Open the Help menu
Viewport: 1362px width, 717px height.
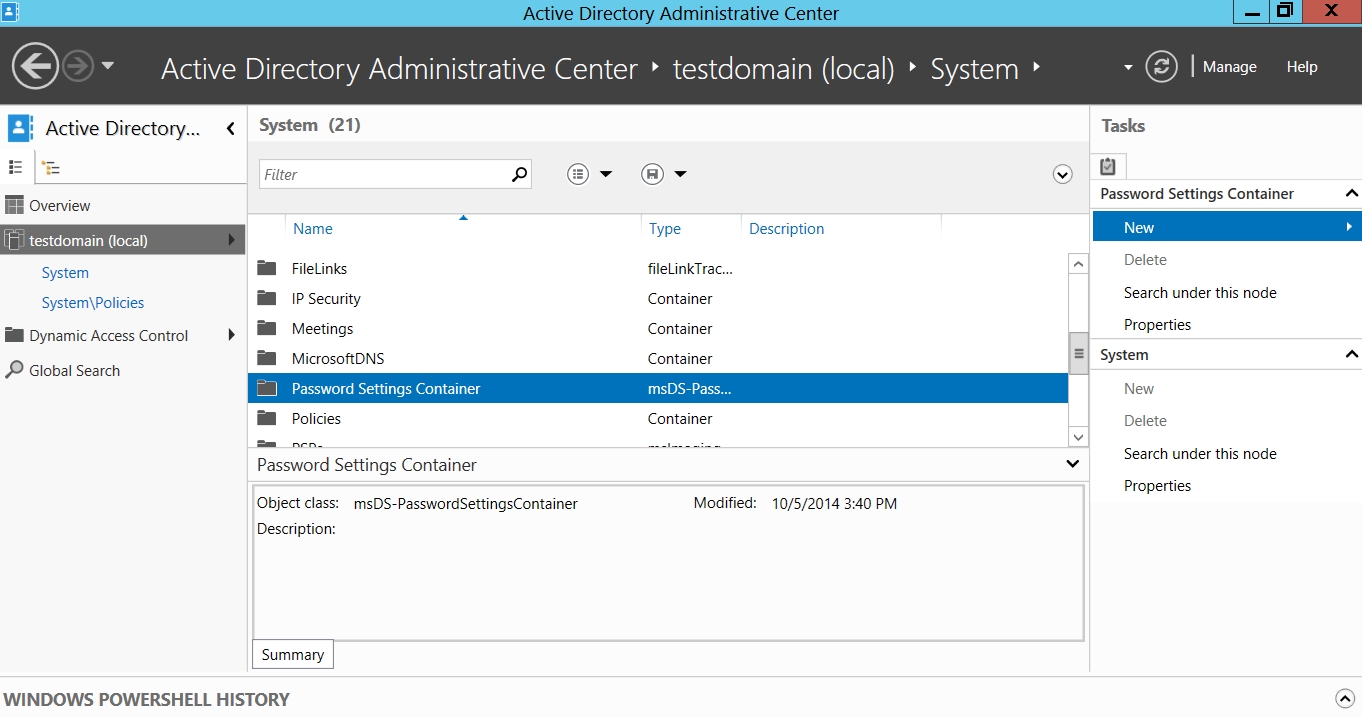pyautogui.click(x=1302, y=67)
